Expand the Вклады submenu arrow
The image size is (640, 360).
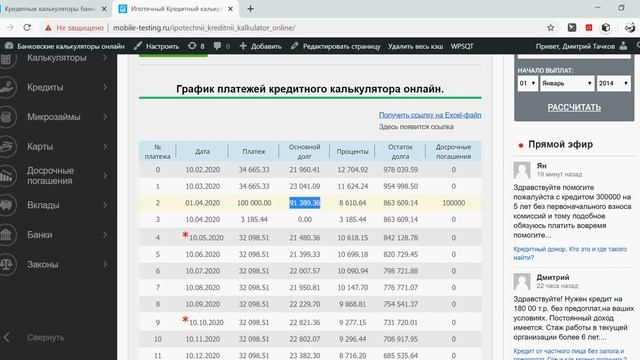105,205
